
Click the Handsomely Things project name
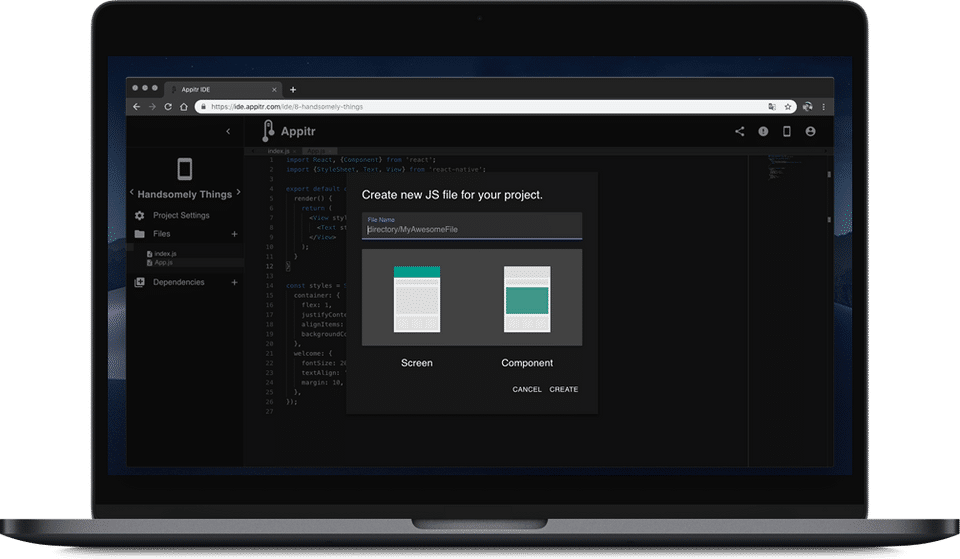click(185, 195)
